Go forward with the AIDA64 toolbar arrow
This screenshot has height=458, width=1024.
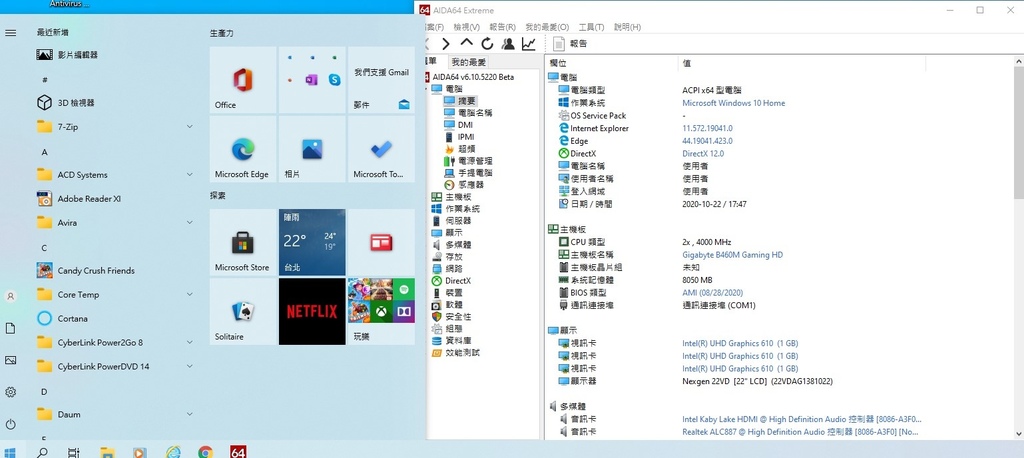(445, 44)
